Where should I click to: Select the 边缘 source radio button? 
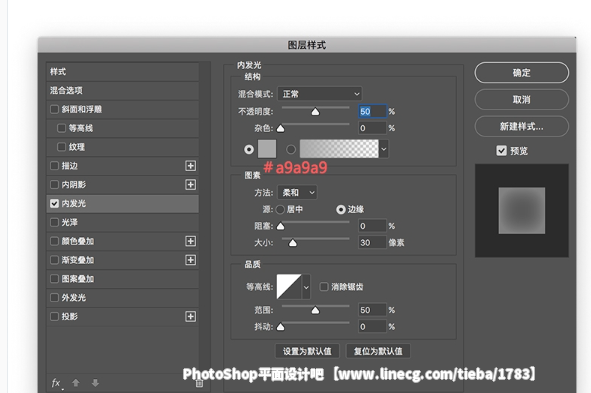(x=341, y=209)
